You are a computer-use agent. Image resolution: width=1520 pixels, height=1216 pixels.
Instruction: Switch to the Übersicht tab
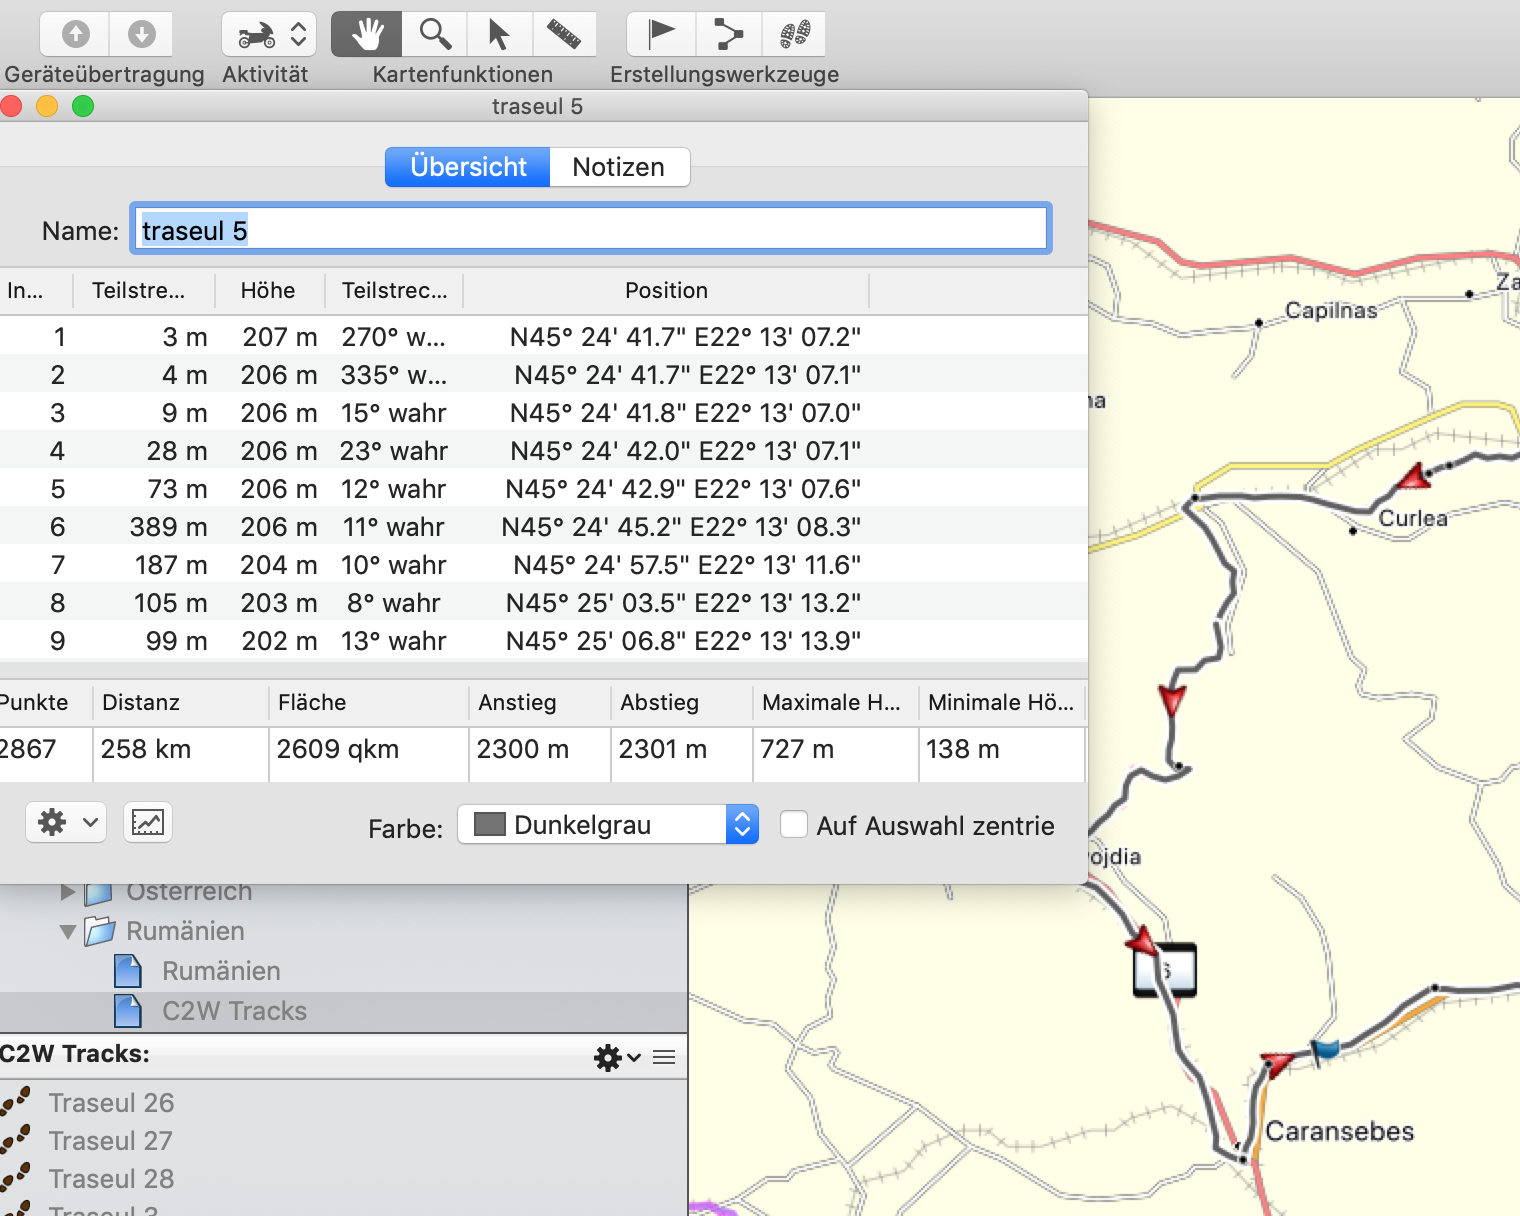point(468,167)
